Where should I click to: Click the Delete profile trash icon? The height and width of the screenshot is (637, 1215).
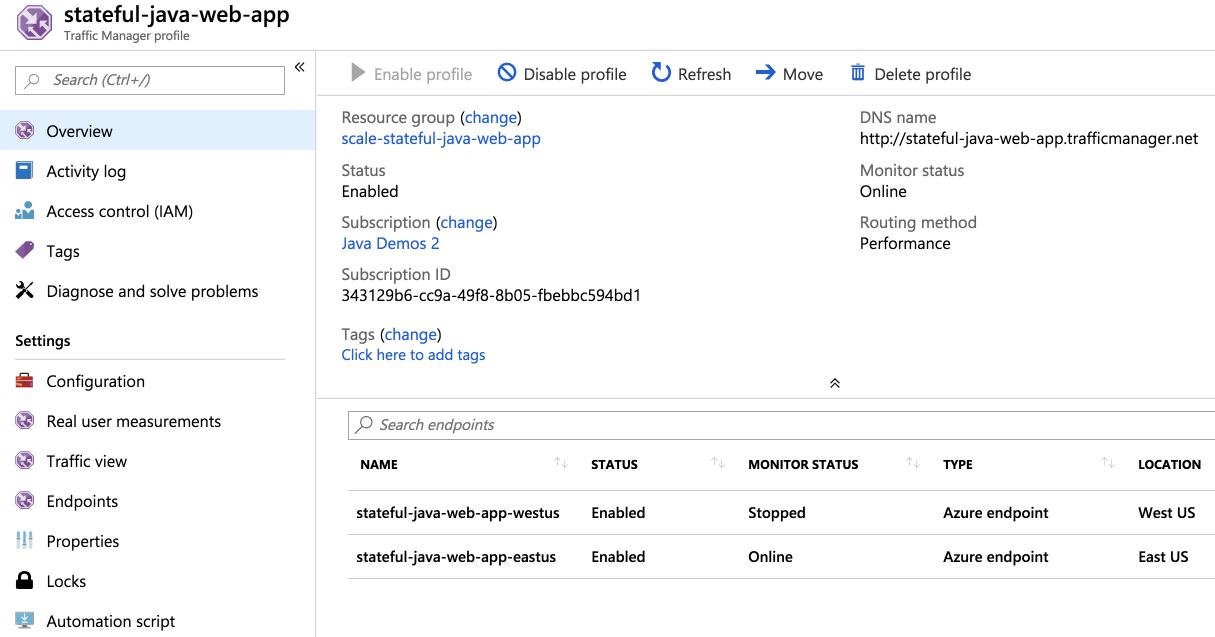coord(858,73)
